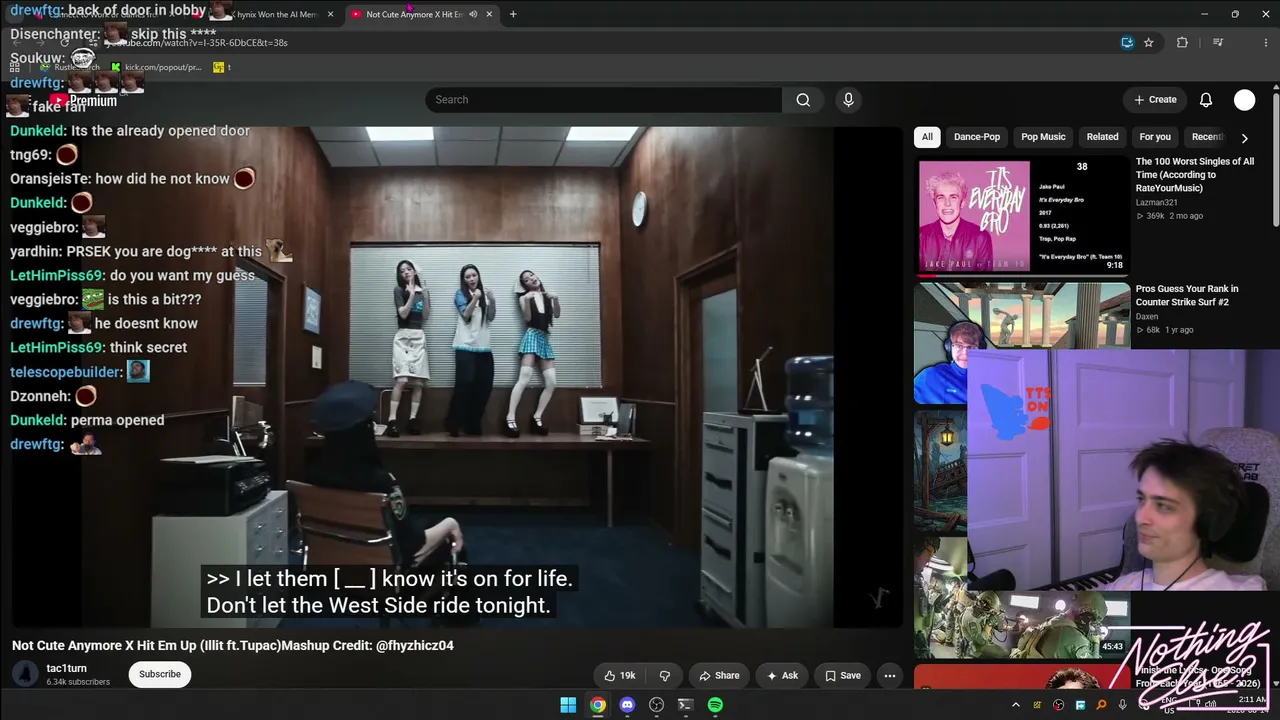
Task: Open more actions ellipsis below video
Action: (x=889, y=676)
